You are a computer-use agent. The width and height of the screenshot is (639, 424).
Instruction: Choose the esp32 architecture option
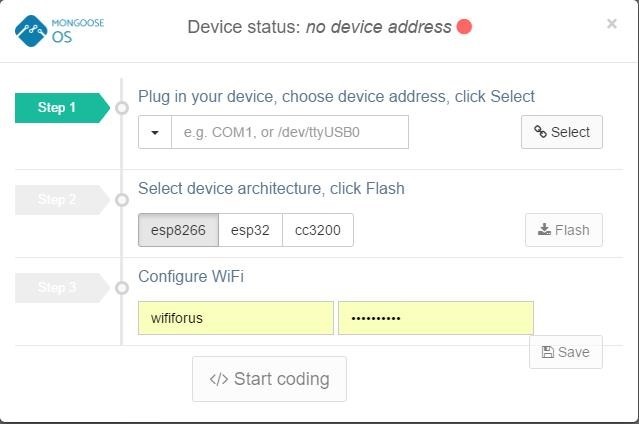[x=250, y=230]
